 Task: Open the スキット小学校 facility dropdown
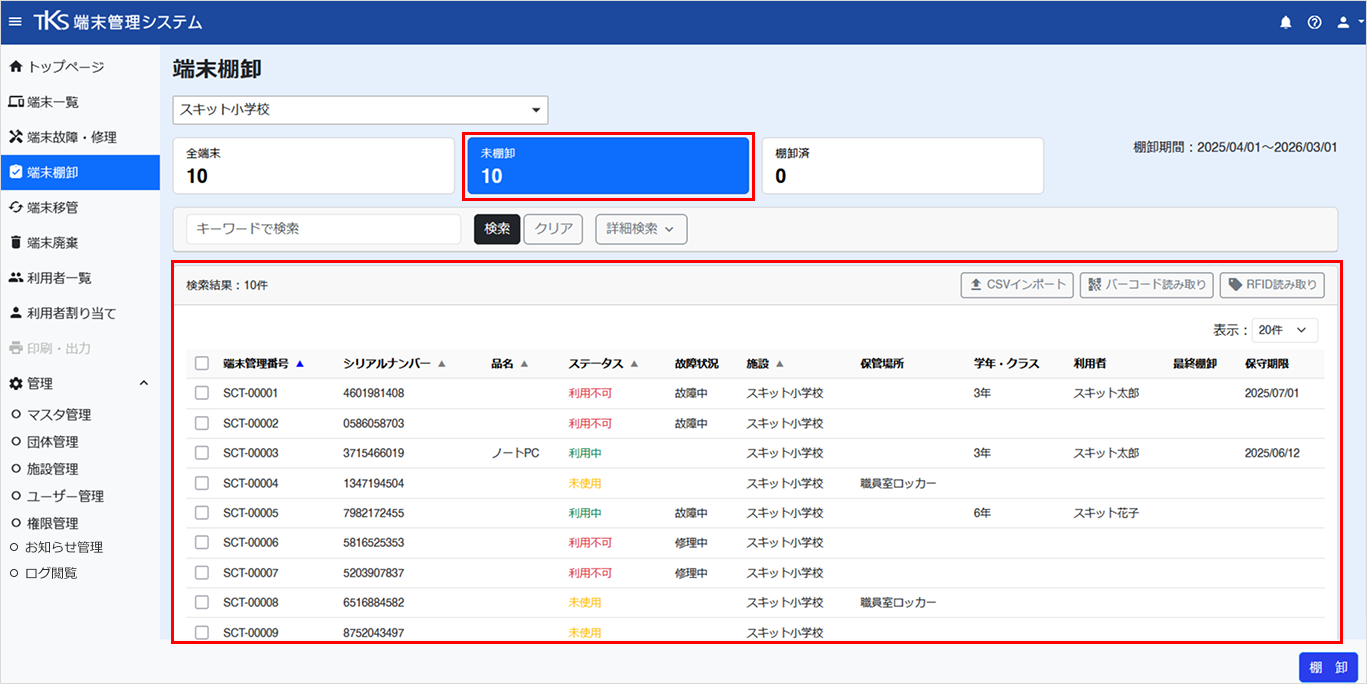360,110
